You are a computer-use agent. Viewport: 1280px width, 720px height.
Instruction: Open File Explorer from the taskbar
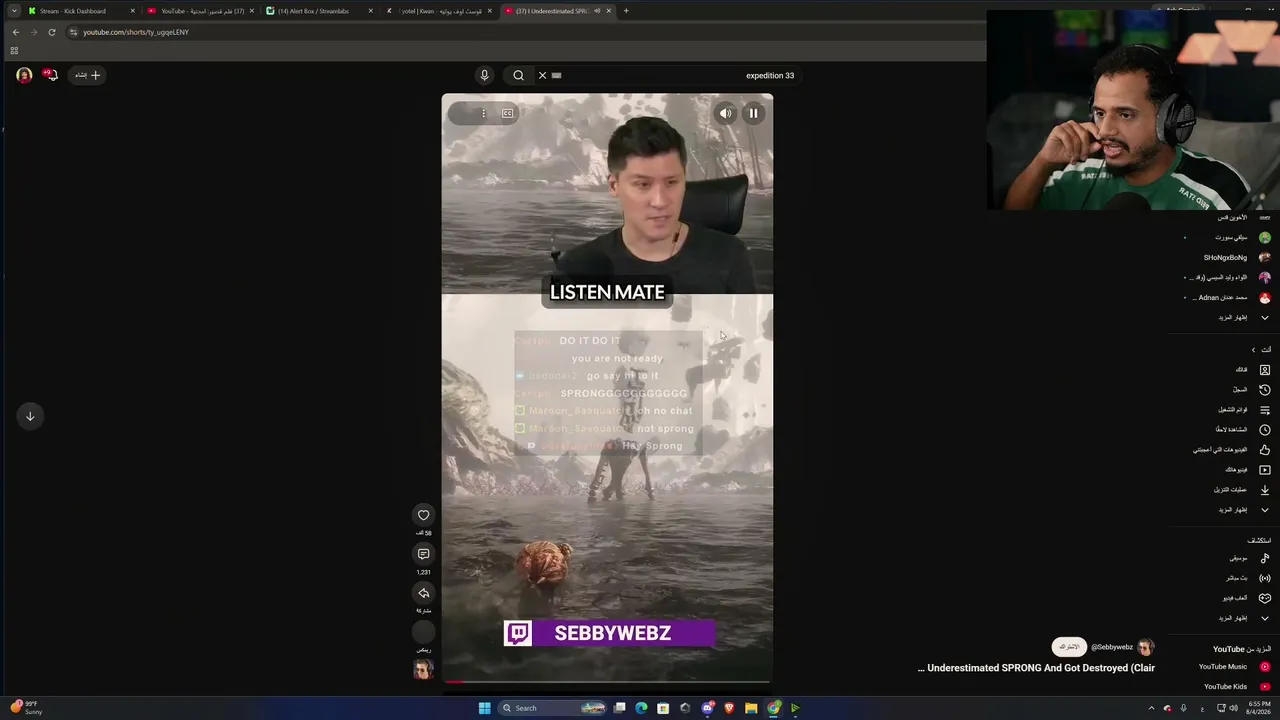tap(751, 708)
